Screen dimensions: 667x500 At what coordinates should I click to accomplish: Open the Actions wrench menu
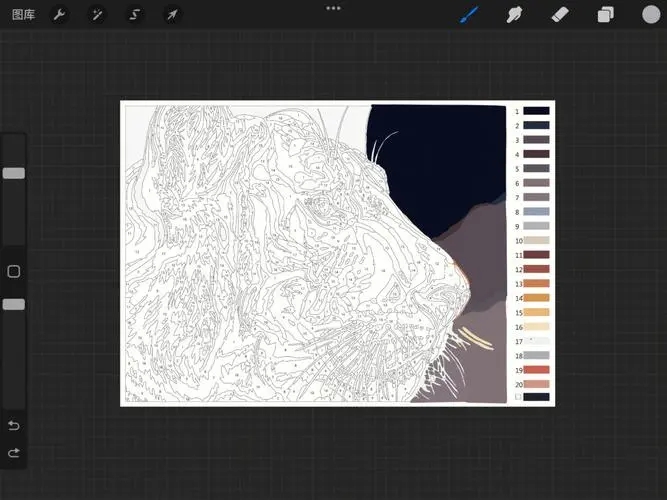[x=59, y=14]
